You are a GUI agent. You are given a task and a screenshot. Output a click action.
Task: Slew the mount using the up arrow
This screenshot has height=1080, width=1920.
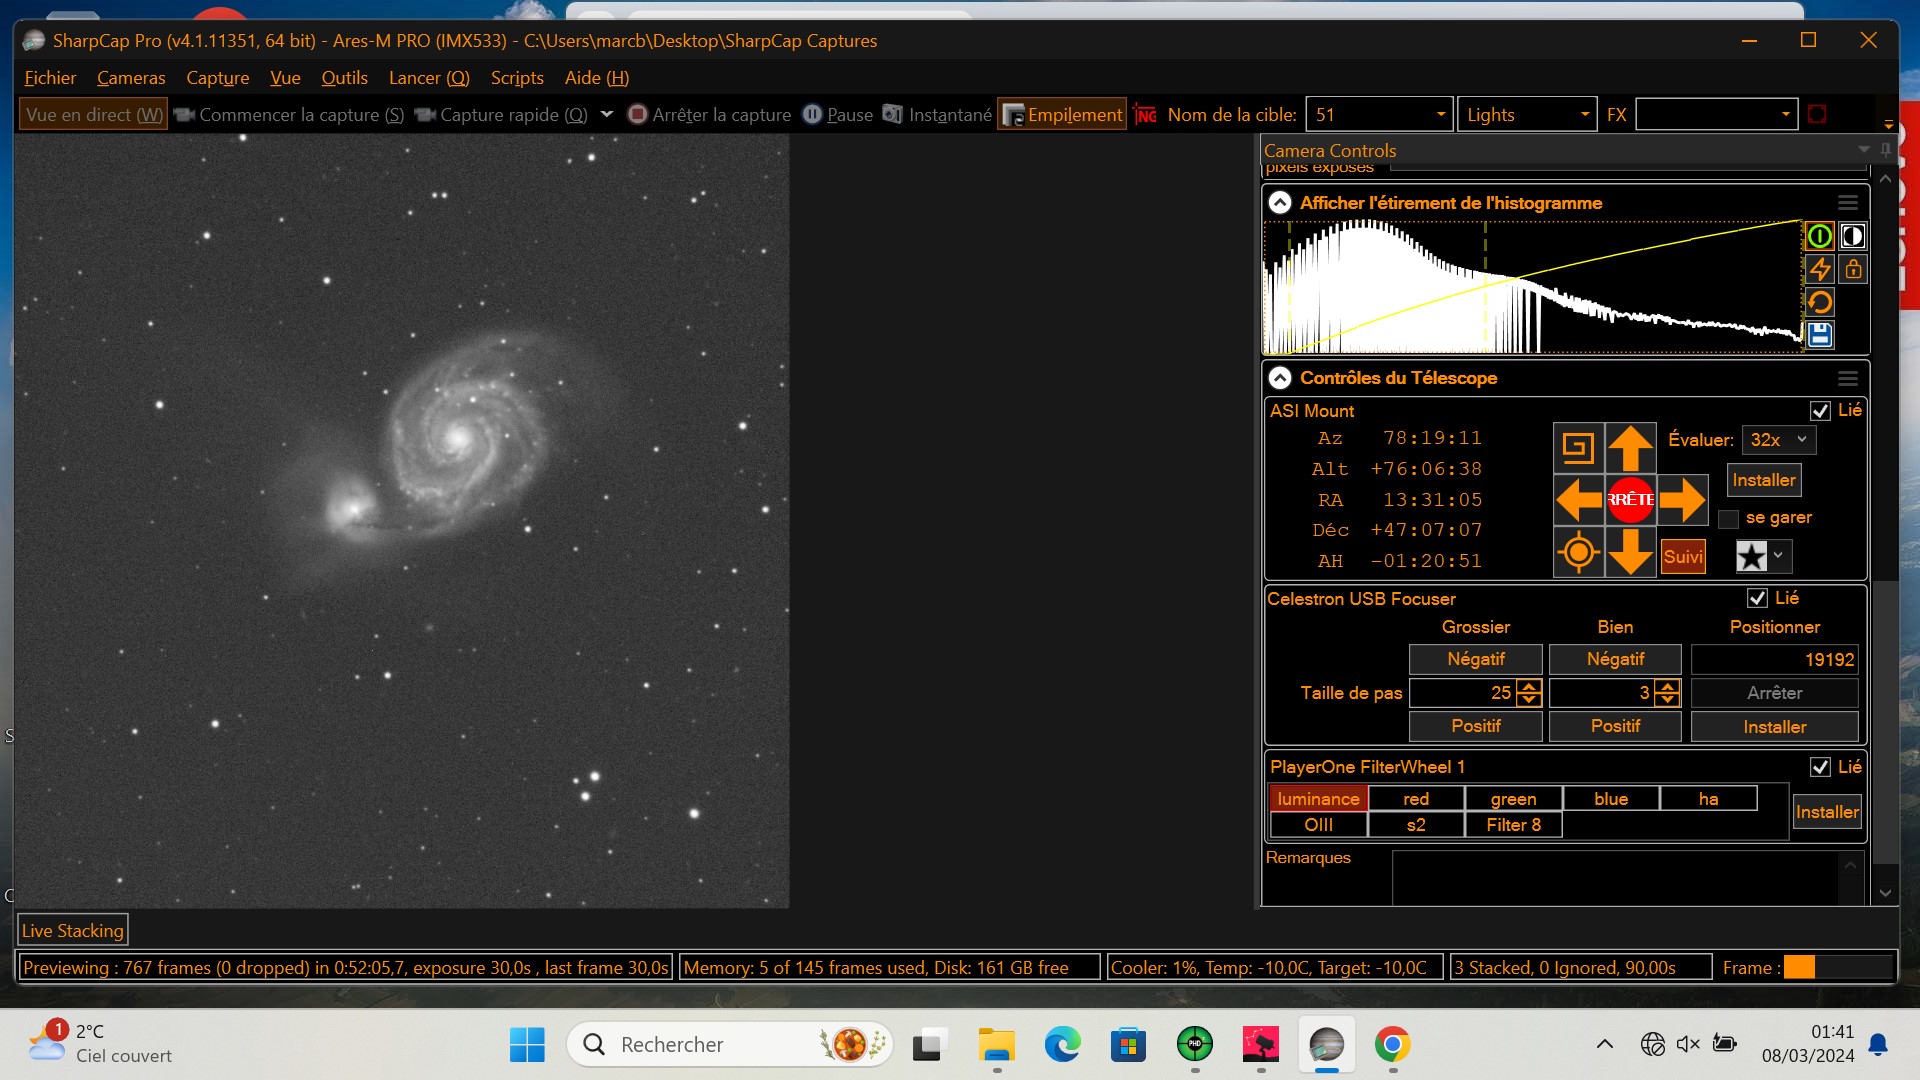pos(1631,447)
